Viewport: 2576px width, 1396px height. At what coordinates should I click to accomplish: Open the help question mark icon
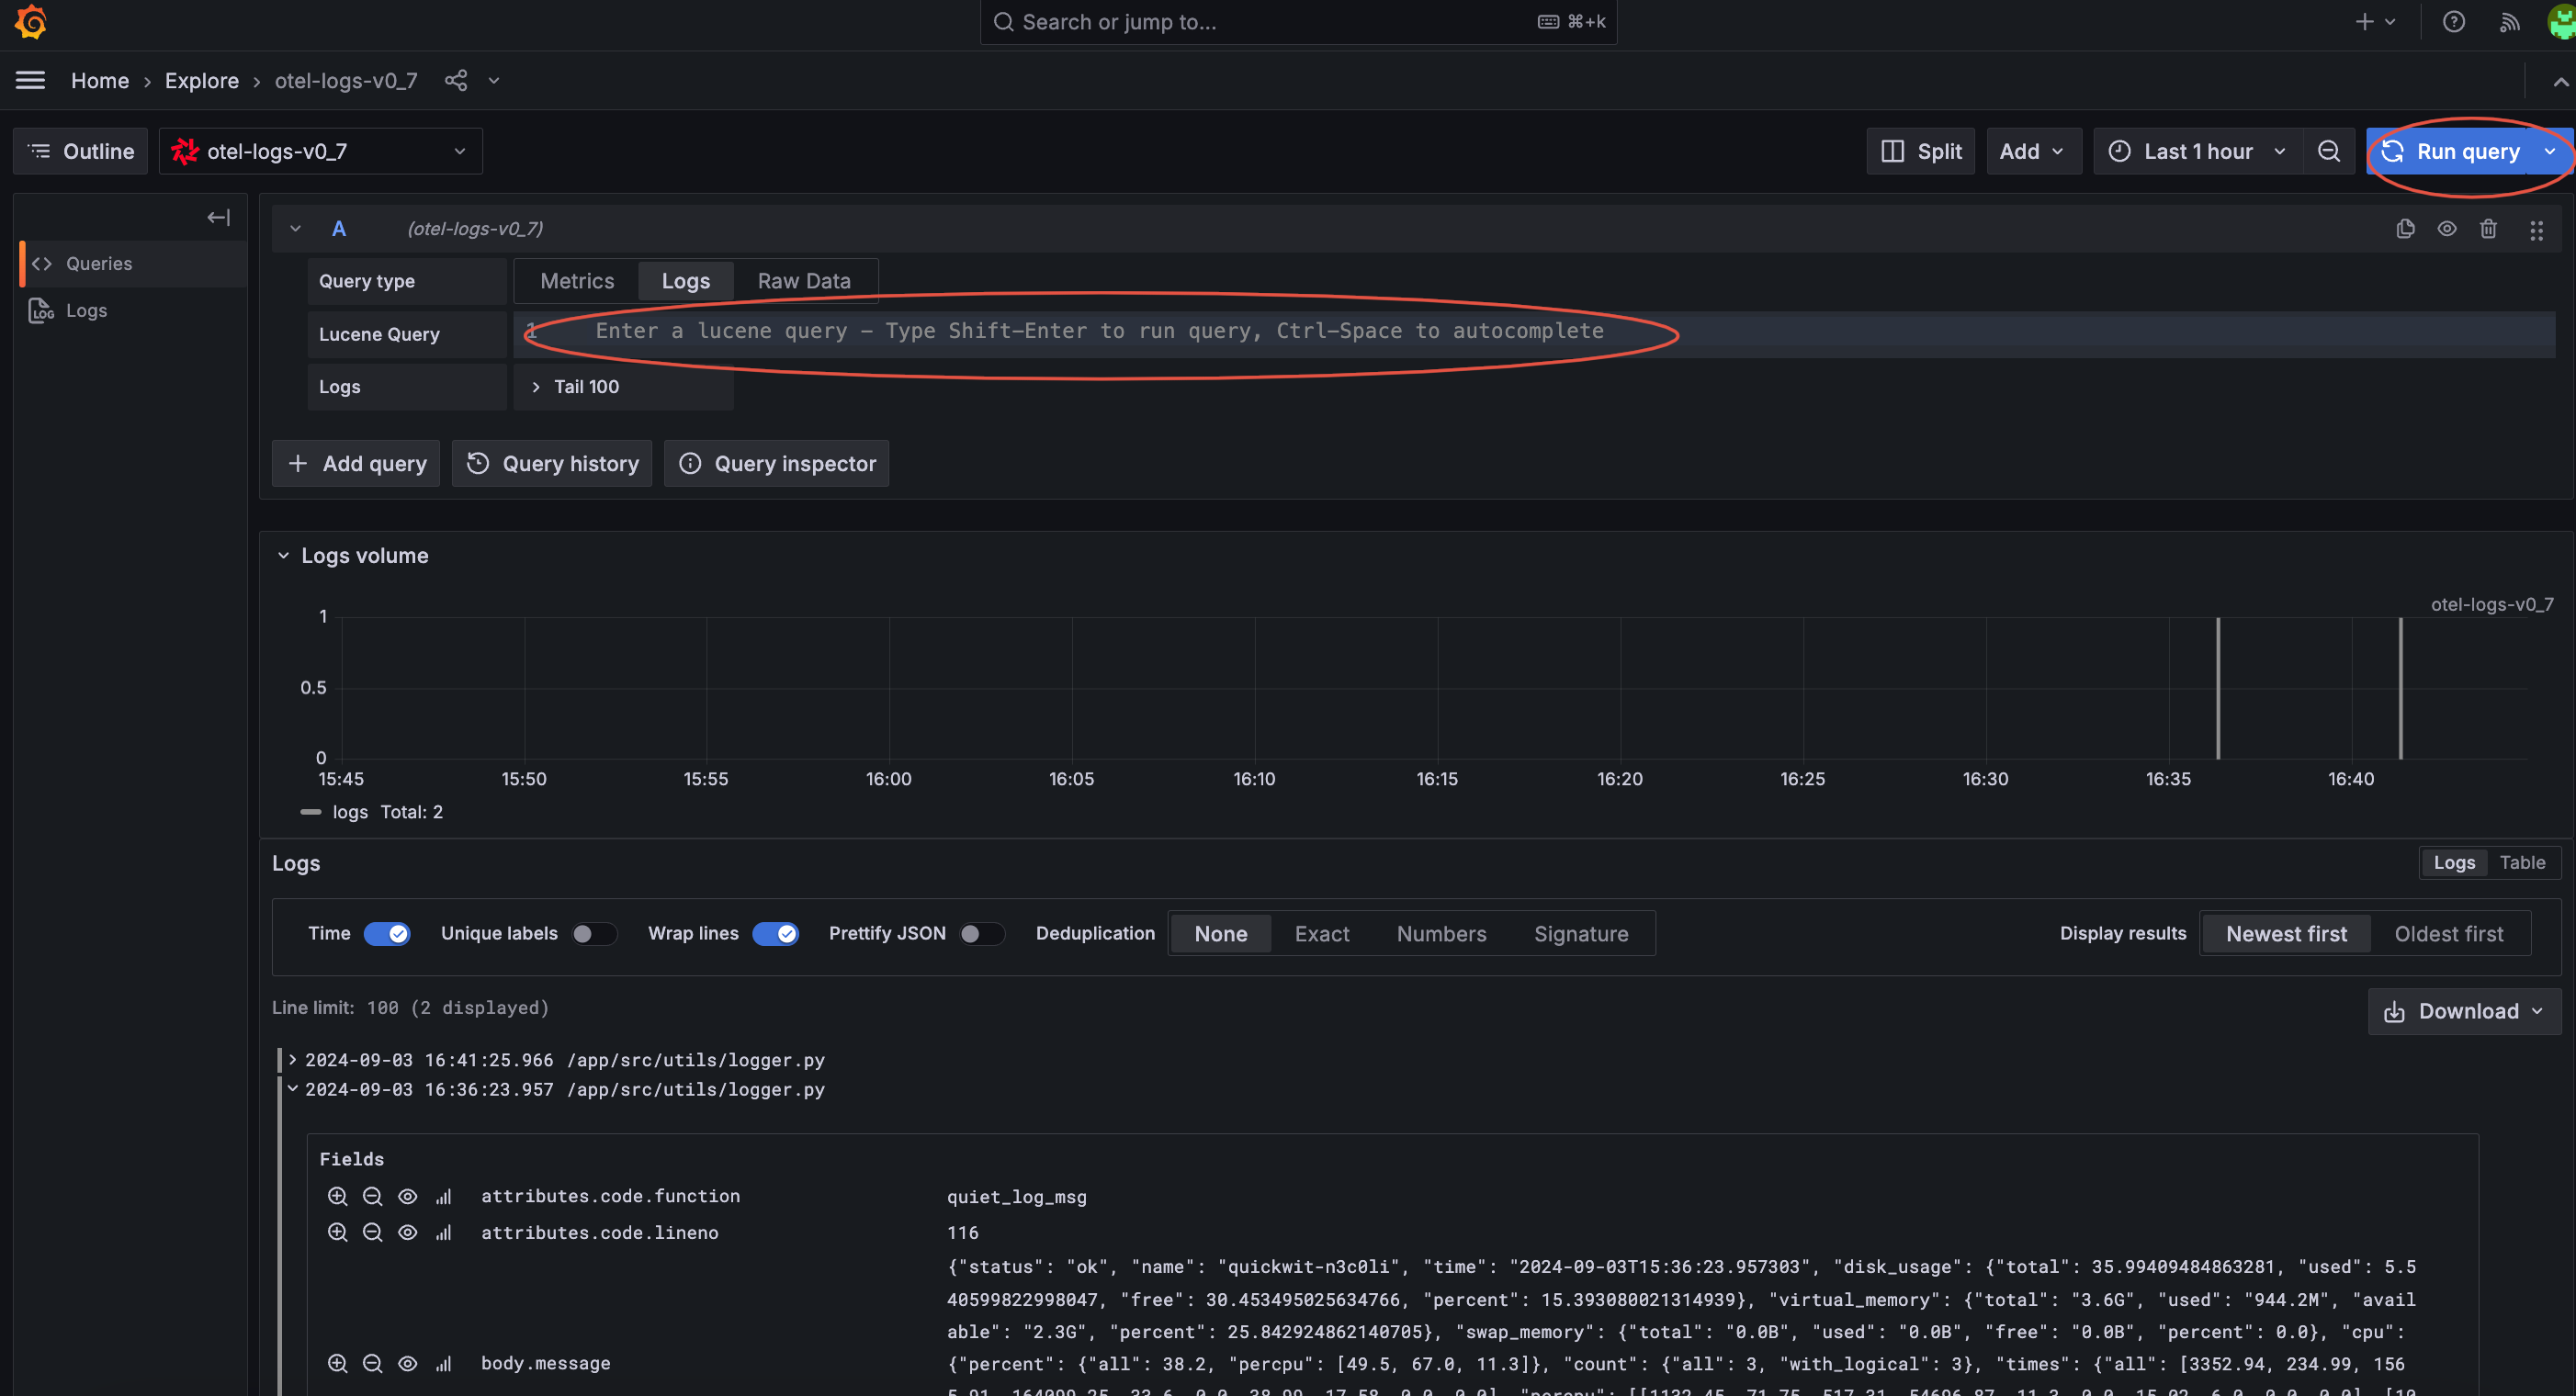coord(2453,22)
